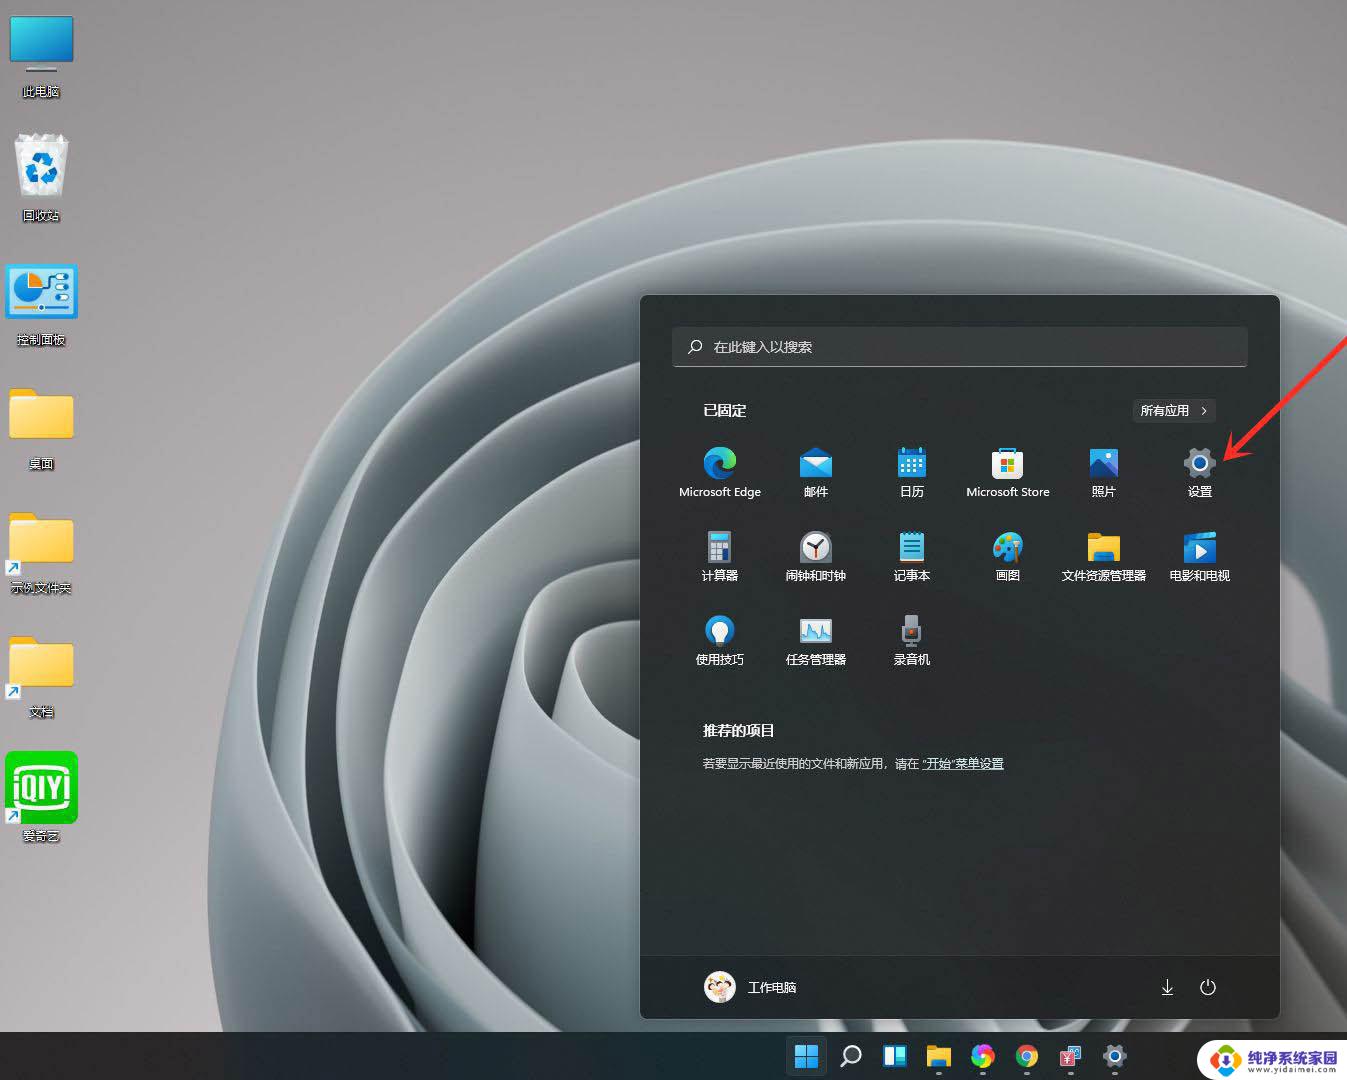Open taskbar search magnifier

pyautogui.click(x=851, y=1056)
